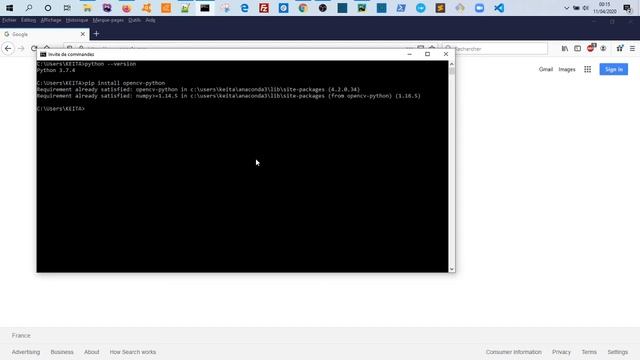
Task: Select the Command Prompt taskbar icon
Action: pos(205,8)
